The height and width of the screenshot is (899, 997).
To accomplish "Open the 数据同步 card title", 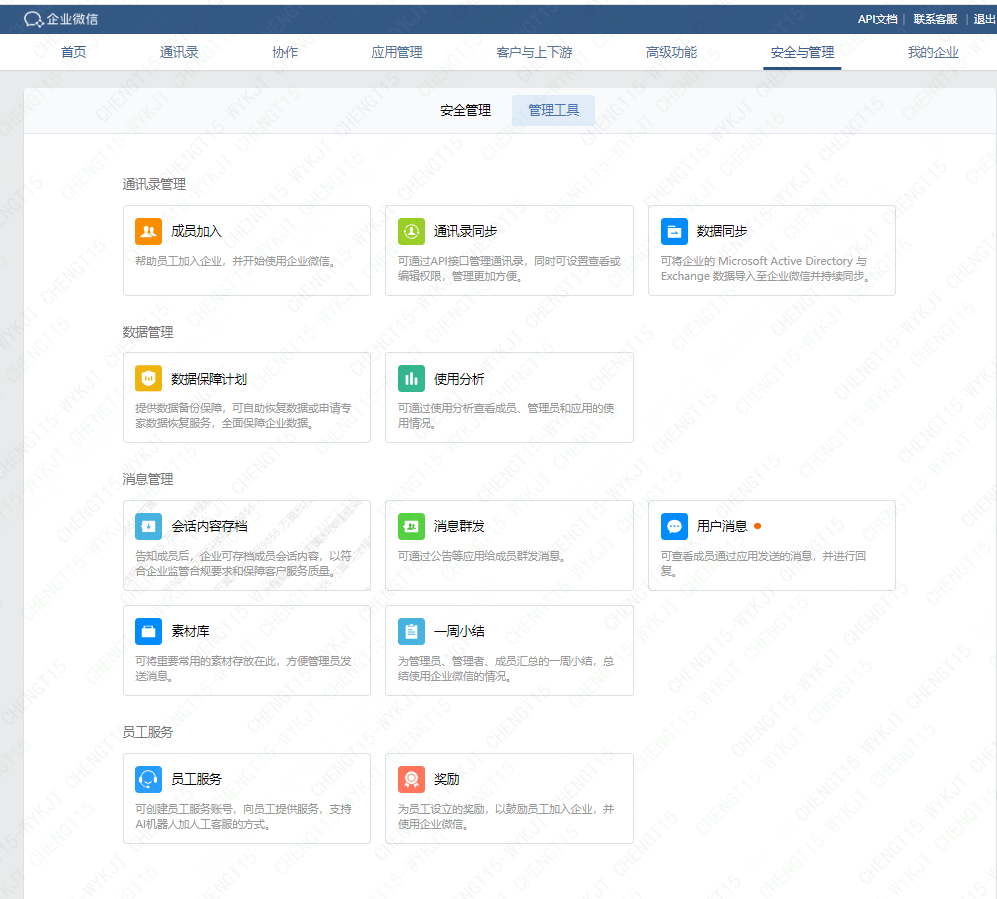I will (722, 231).
